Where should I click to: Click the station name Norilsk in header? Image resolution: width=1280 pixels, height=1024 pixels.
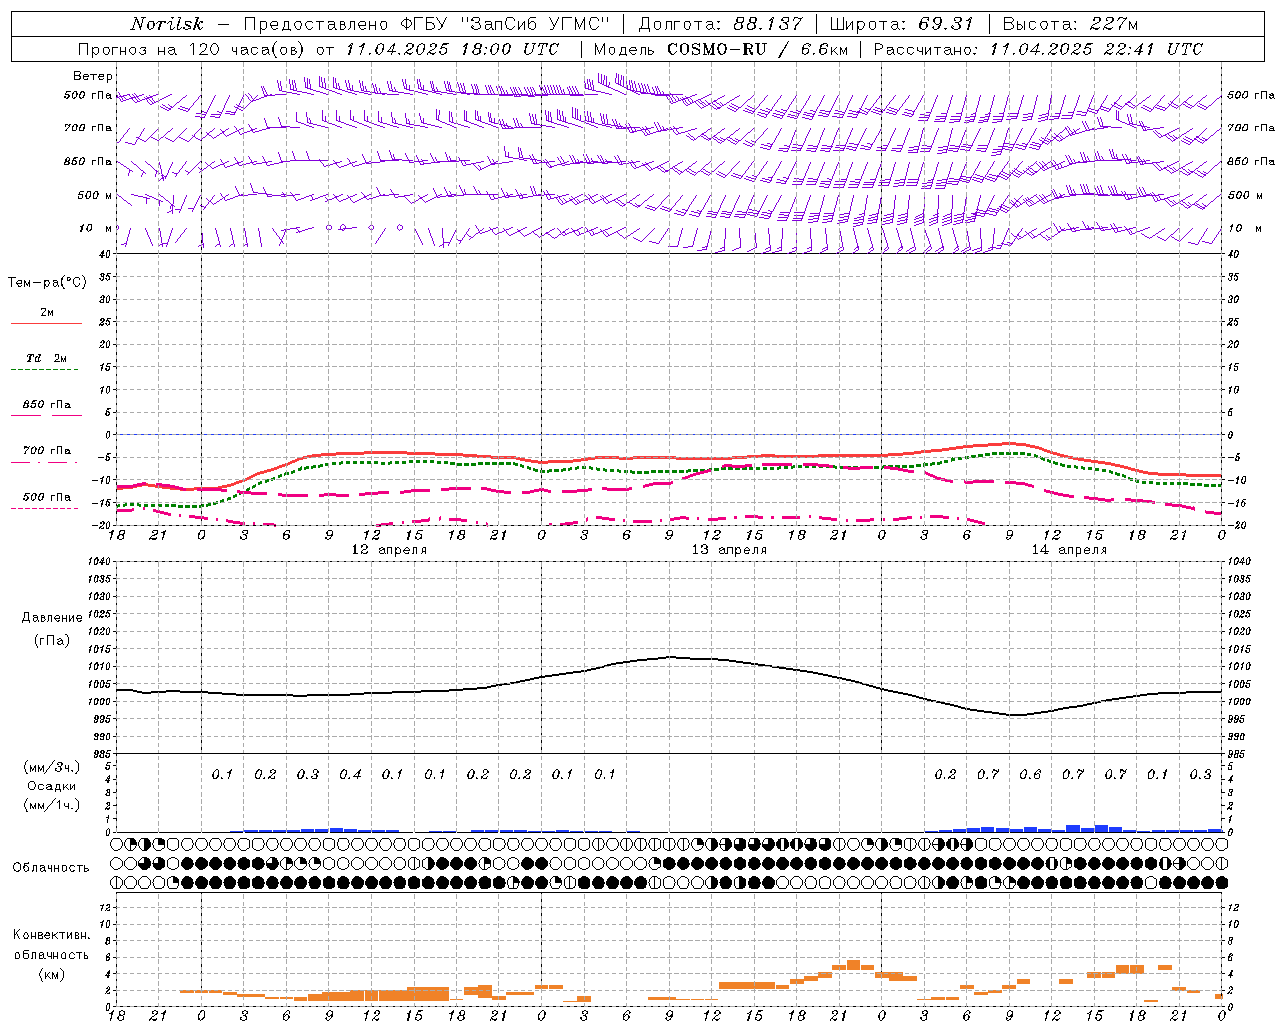coord(167,24)
